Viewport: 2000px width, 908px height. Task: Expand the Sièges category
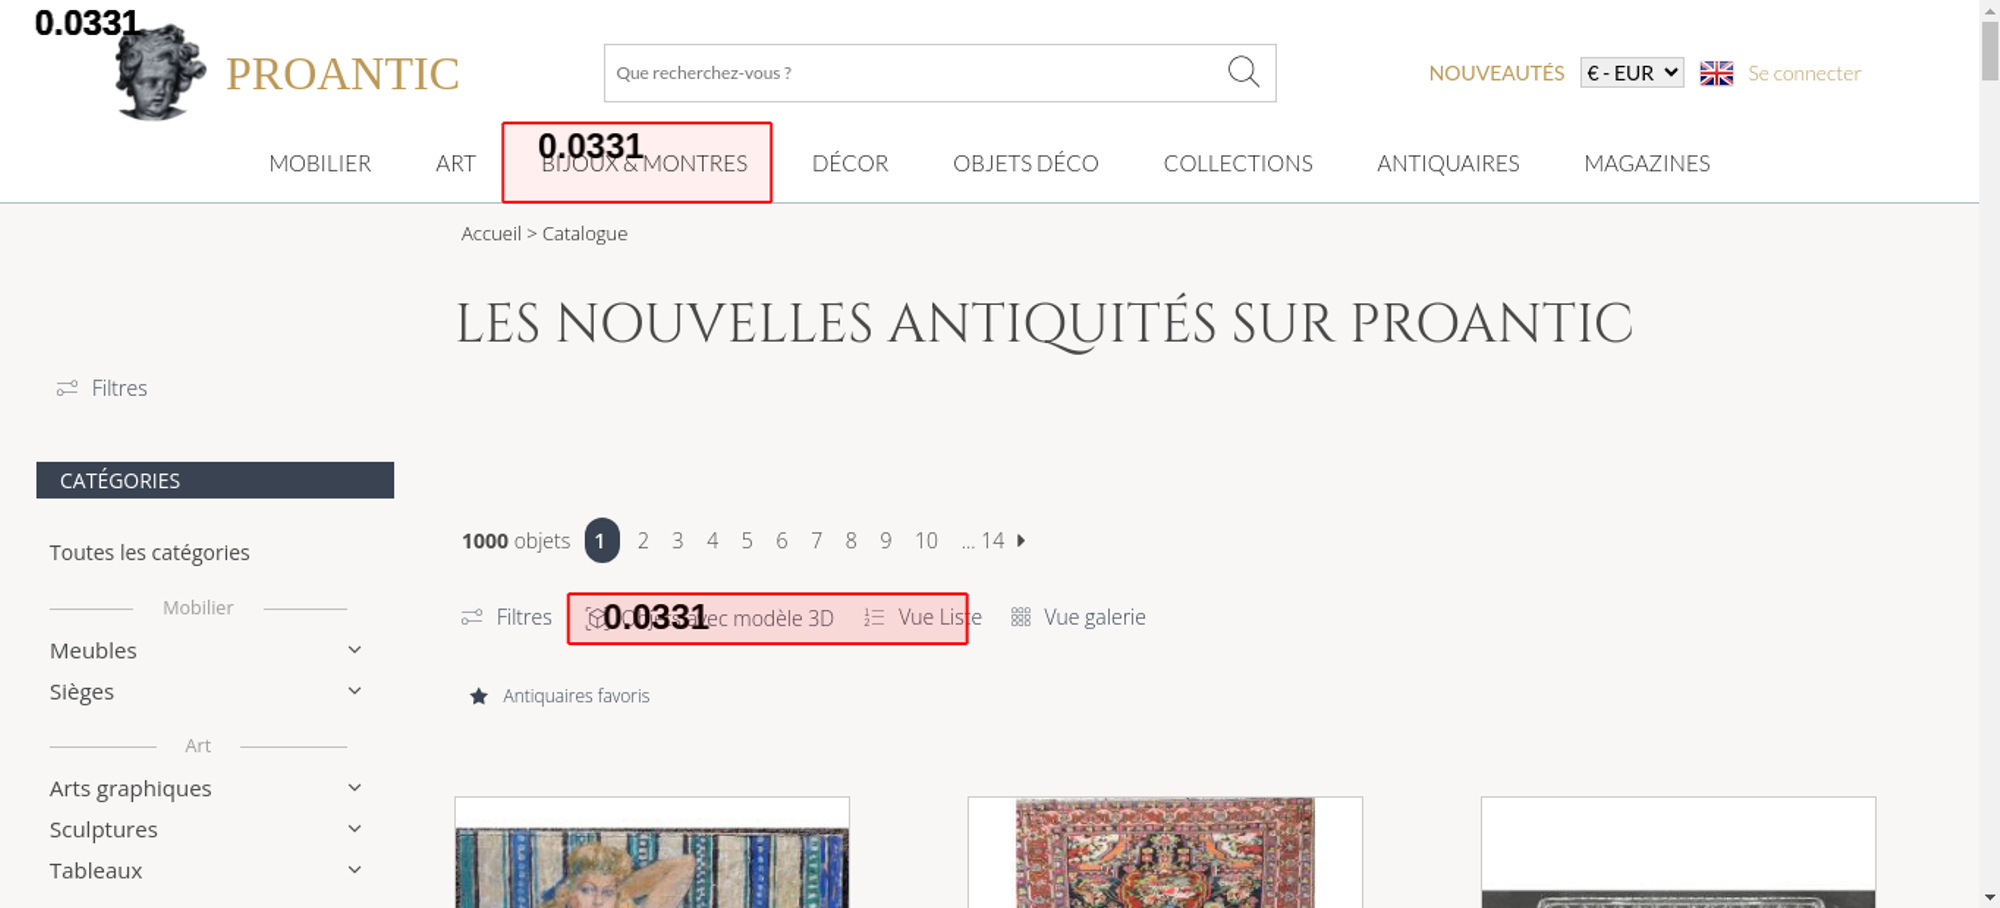click(x=354, y=691)
